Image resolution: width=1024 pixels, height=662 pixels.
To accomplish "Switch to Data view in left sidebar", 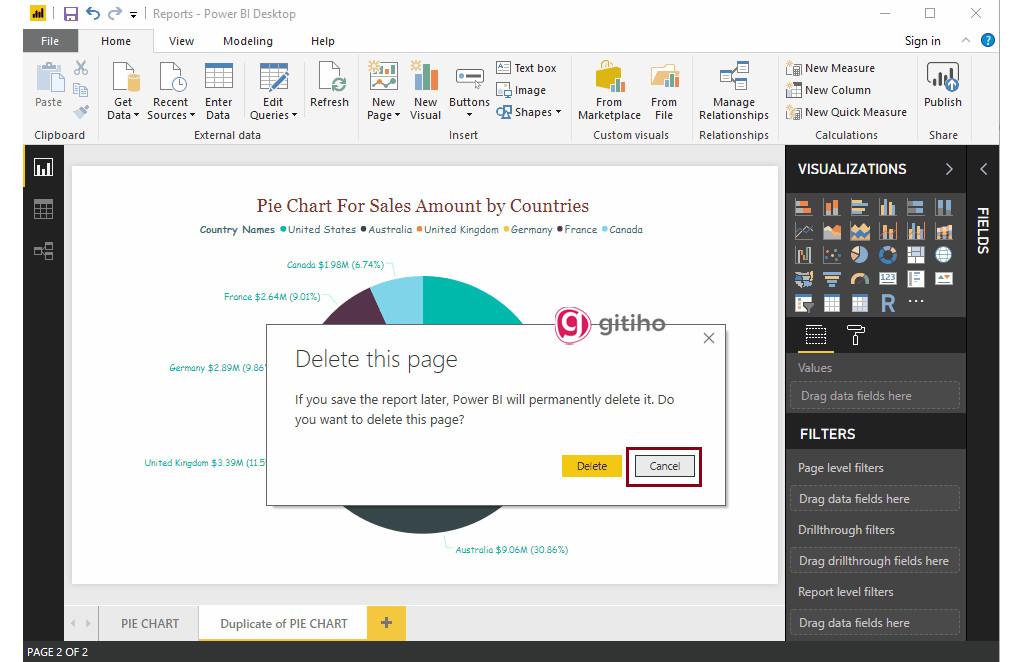I will [44, 210].
